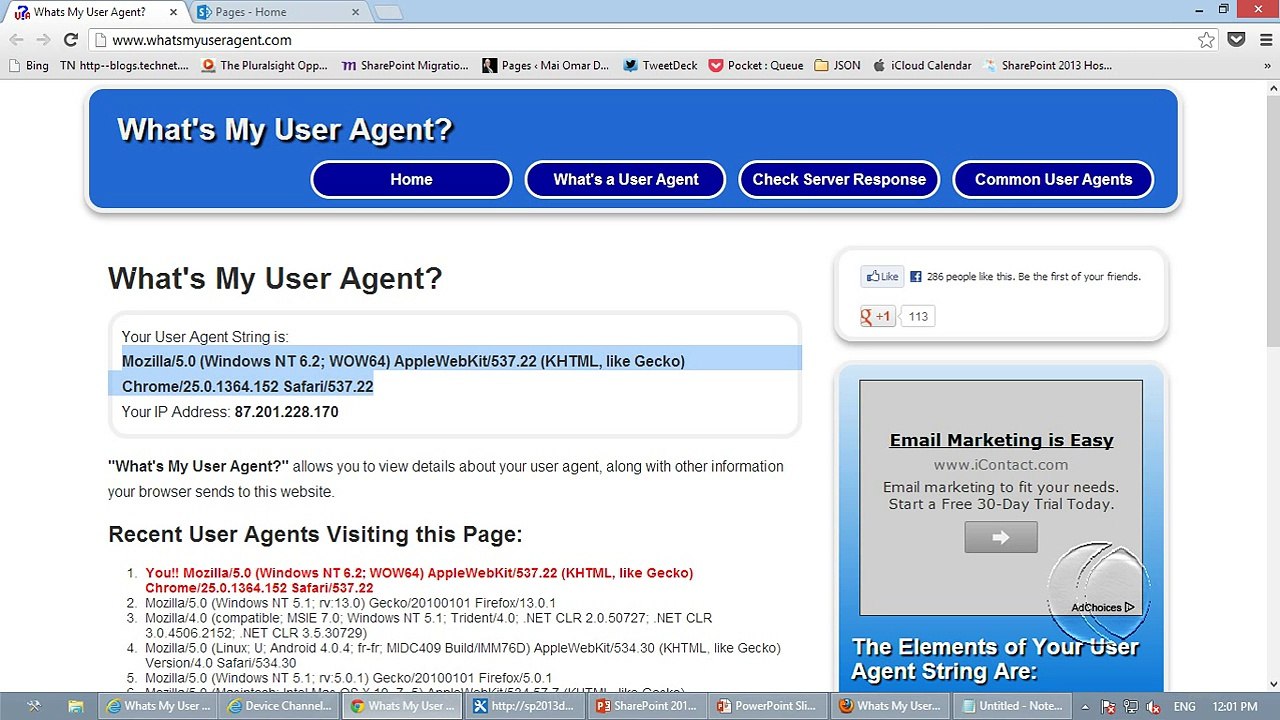Click the 'Email Marketing is Easy' ad headline
The image size is (1280, 720).
pyautogui.click(x=1001, y=440)
